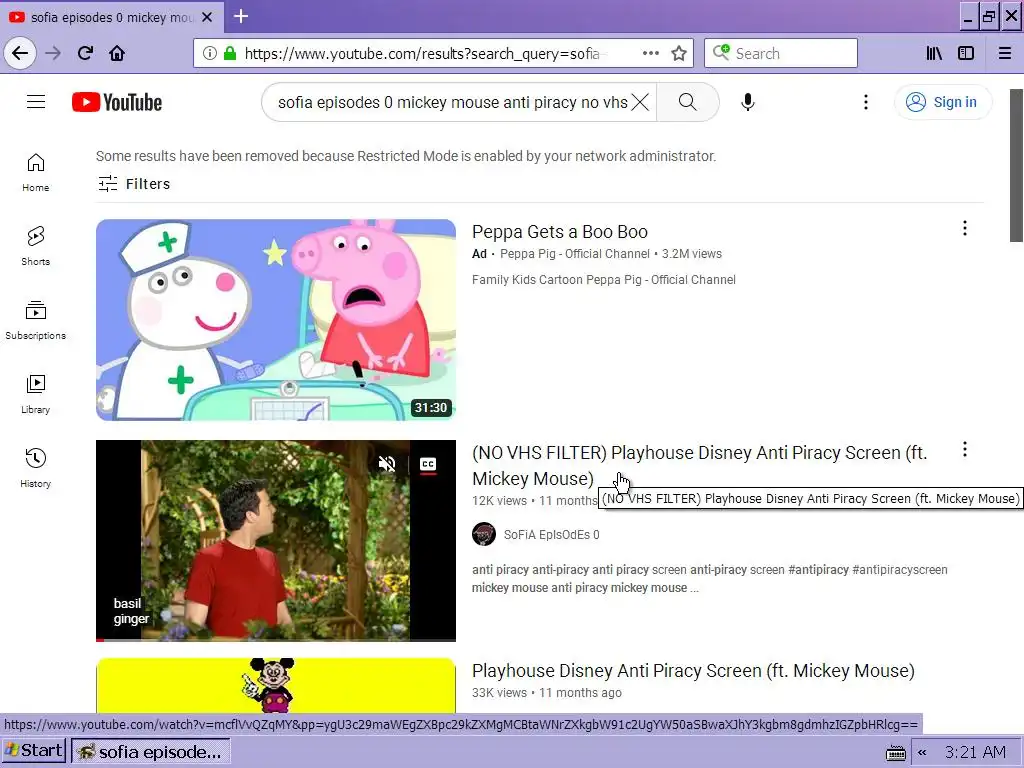Expand the search Filters
1024x768 pixels.
pos(134,184)
